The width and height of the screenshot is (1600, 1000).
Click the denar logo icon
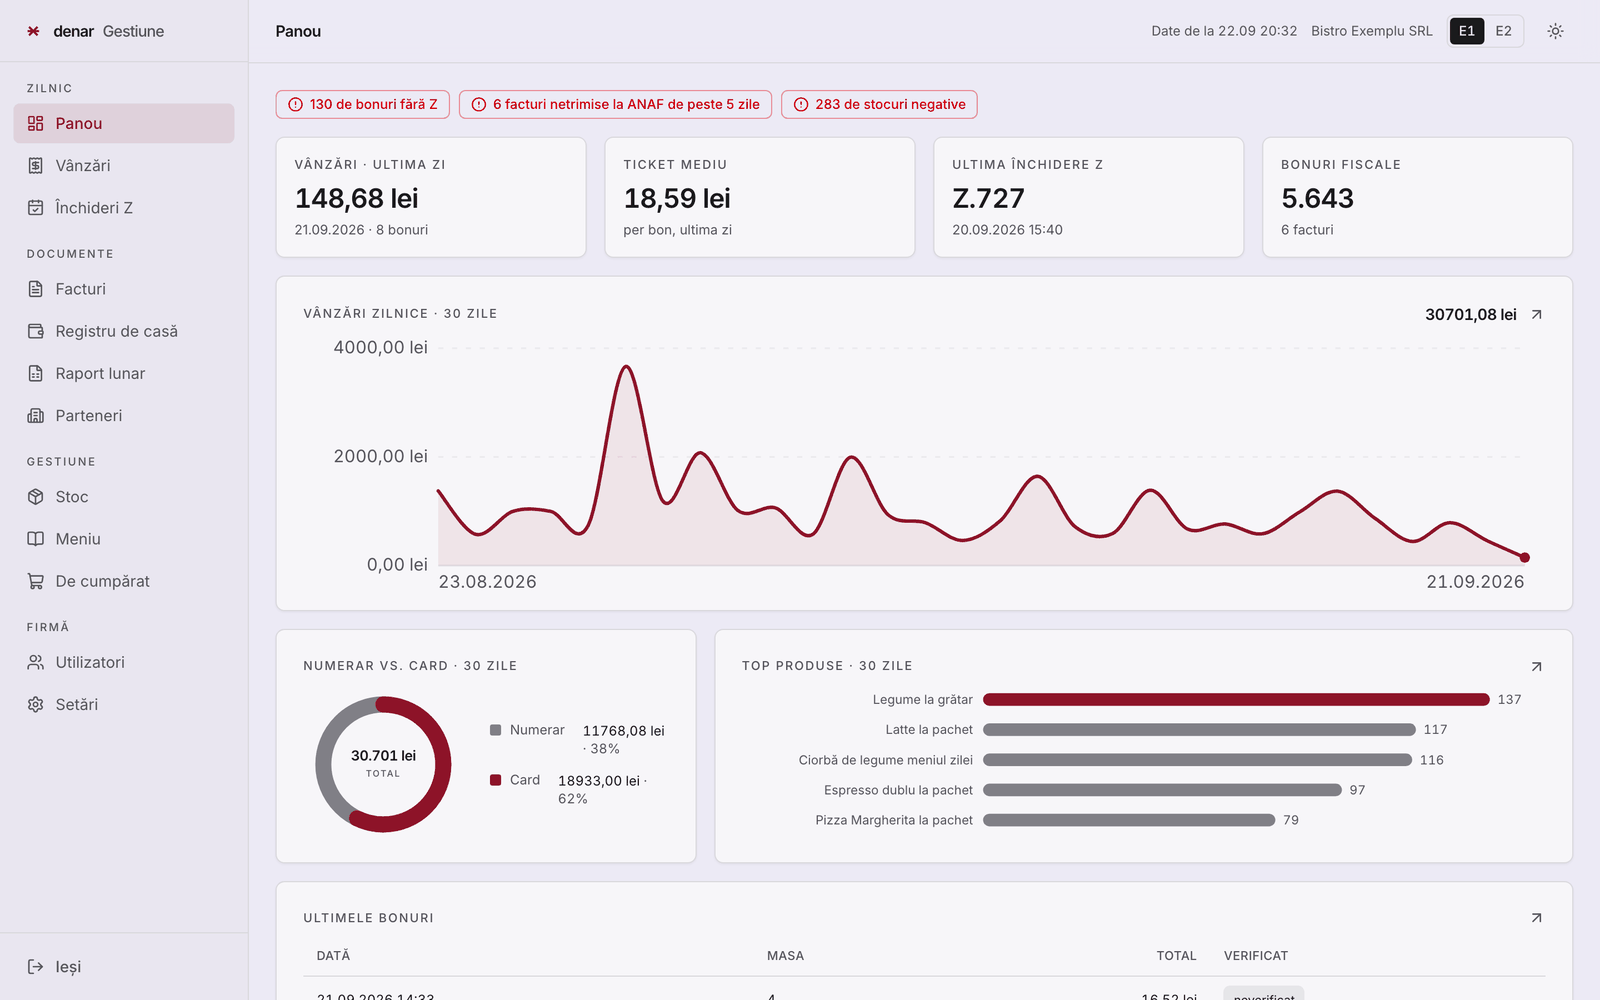point(34,31)
